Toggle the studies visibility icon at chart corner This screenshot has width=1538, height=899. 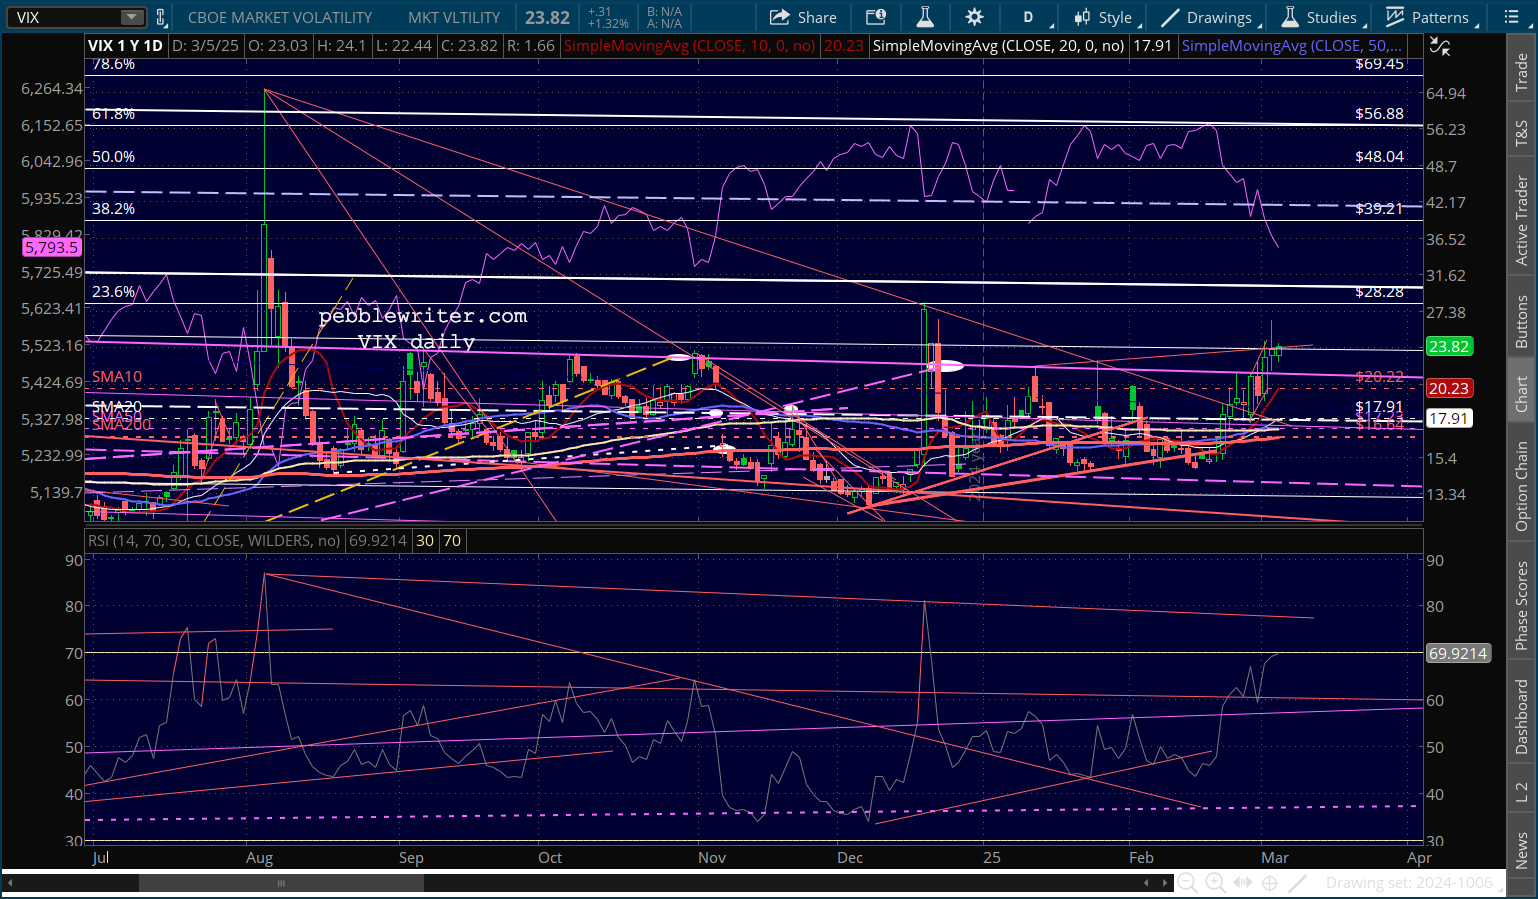1440,46
